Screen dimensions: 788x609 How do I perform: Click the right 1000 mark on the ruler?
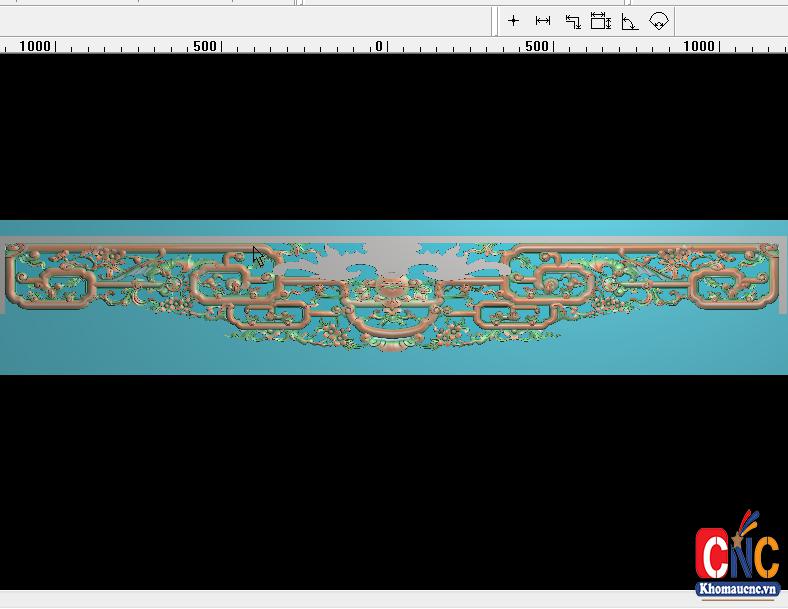pyautogui.click(x=699, y=46)
